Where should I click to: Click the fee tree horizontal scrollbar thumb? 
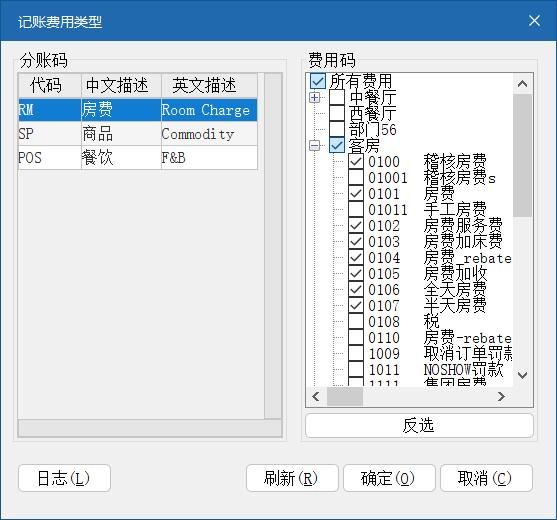point(345,396)
